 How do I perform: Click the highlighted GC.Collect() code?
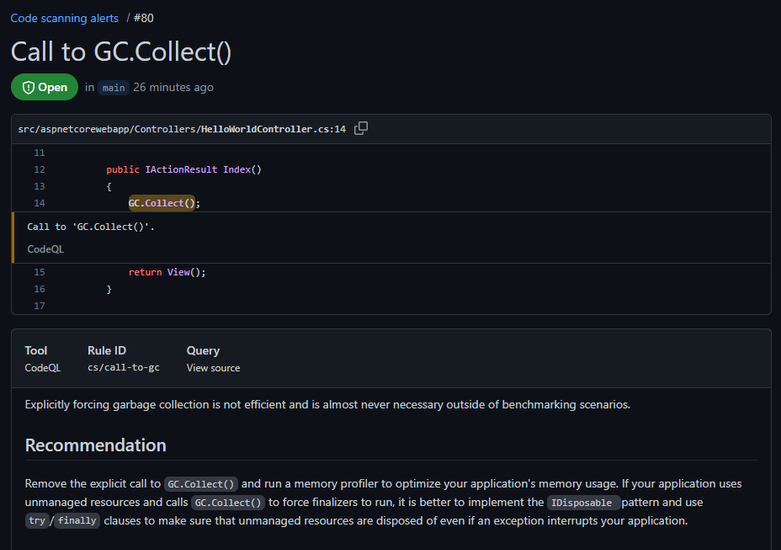pyautogui.click(x=164, y=203)
